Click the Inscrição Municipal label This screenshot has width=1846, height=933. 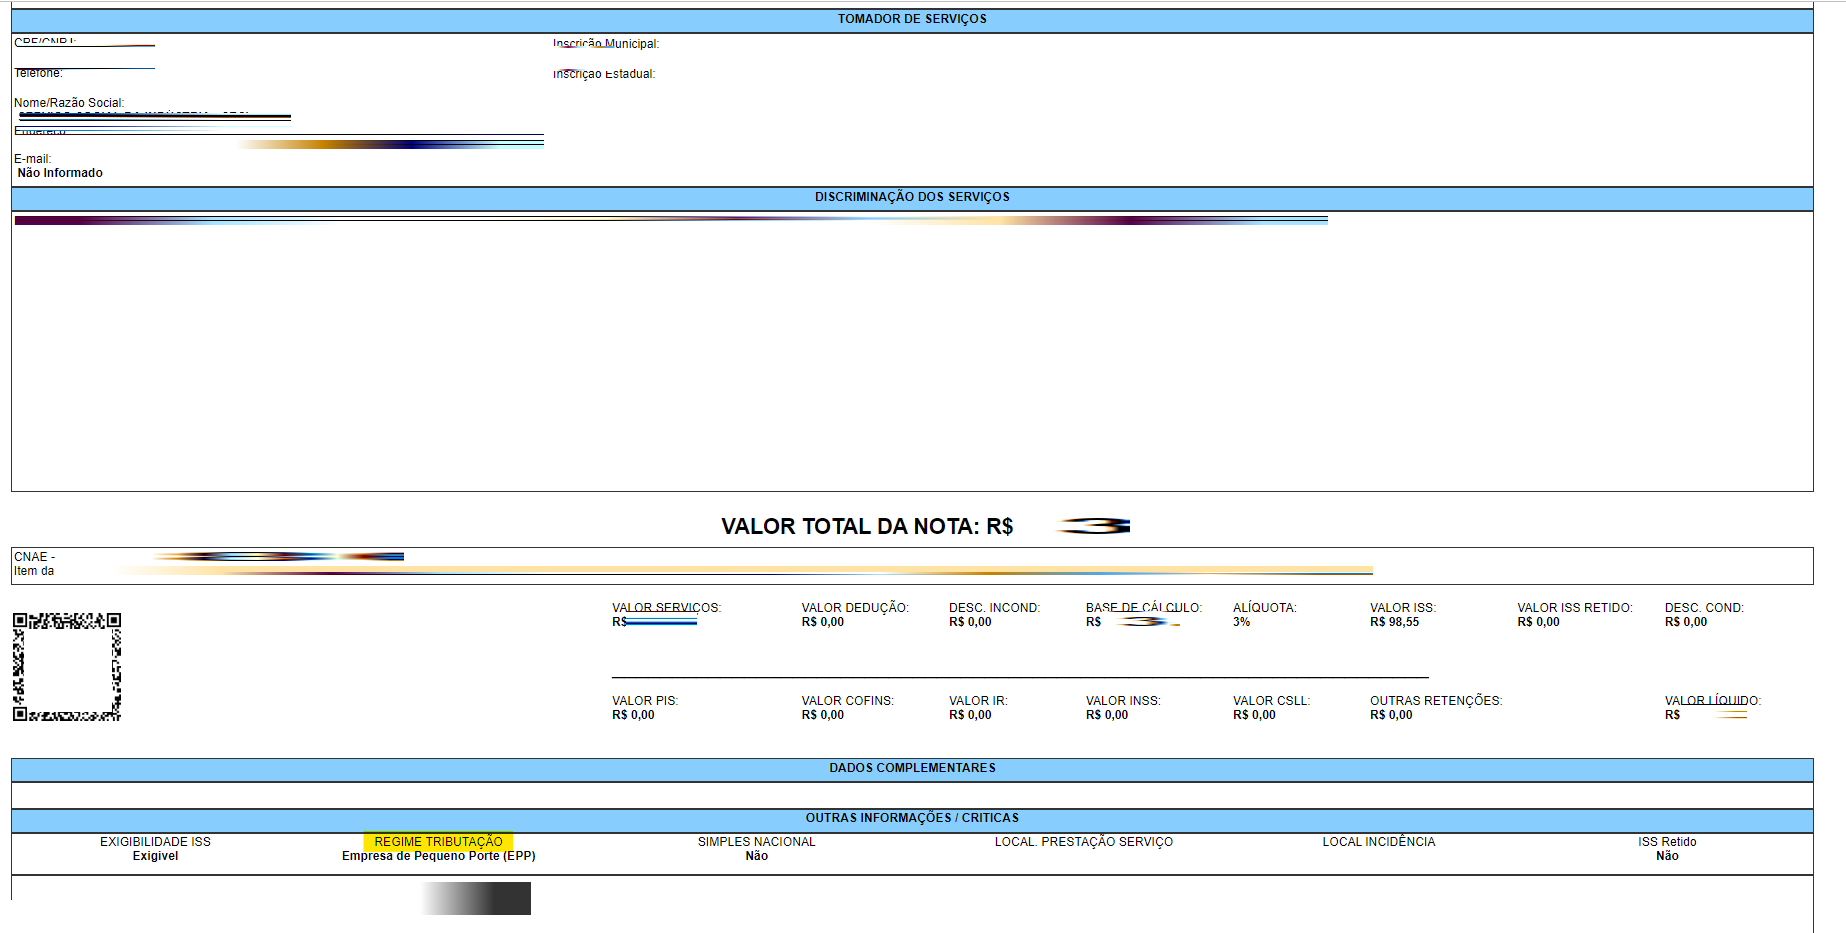606,44
